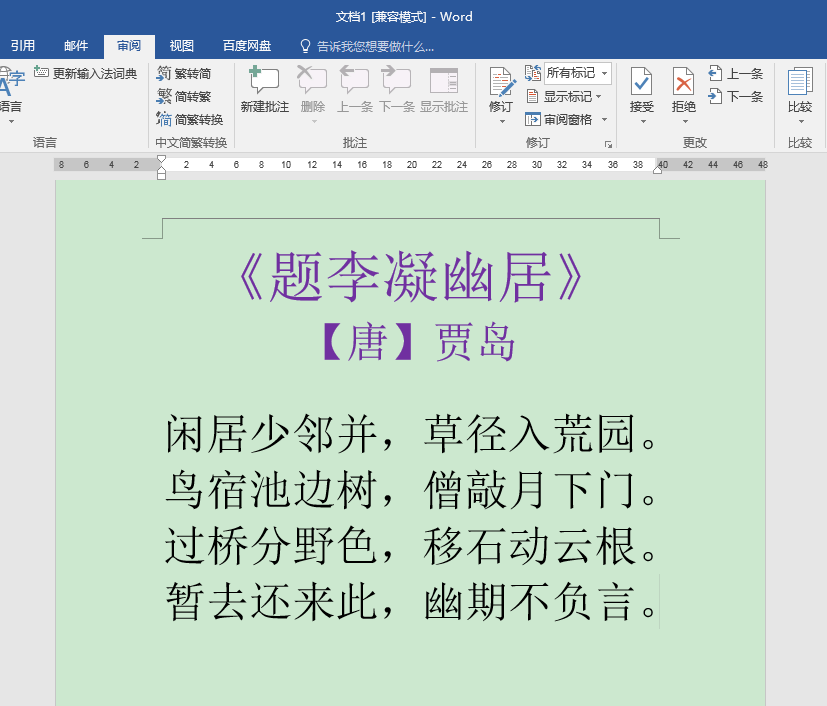Click the poem title 《题李凝幽居》
Image resolution: width=827 pixels, height=706 pixels.
point(411,277)
